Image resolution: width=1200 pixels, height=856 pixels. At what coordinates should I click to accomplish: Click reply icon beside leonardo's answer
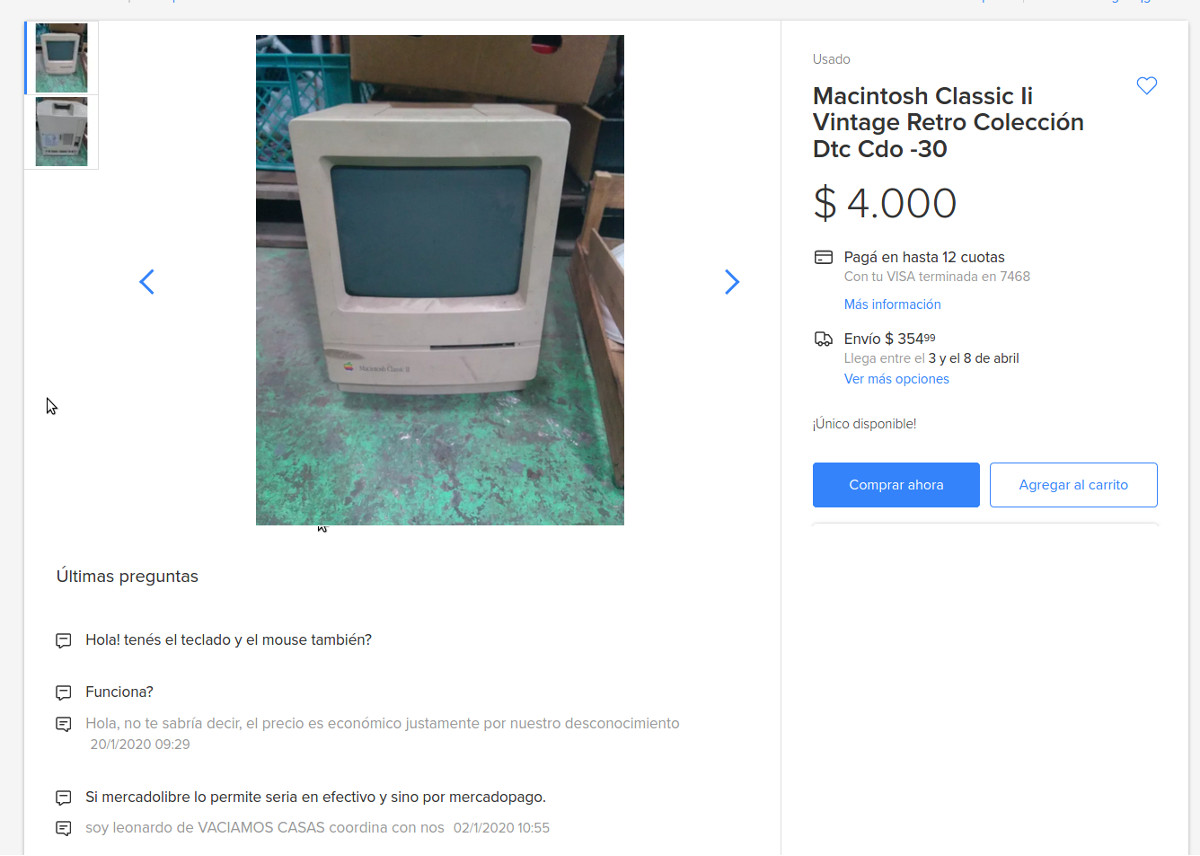coord(63,828)
